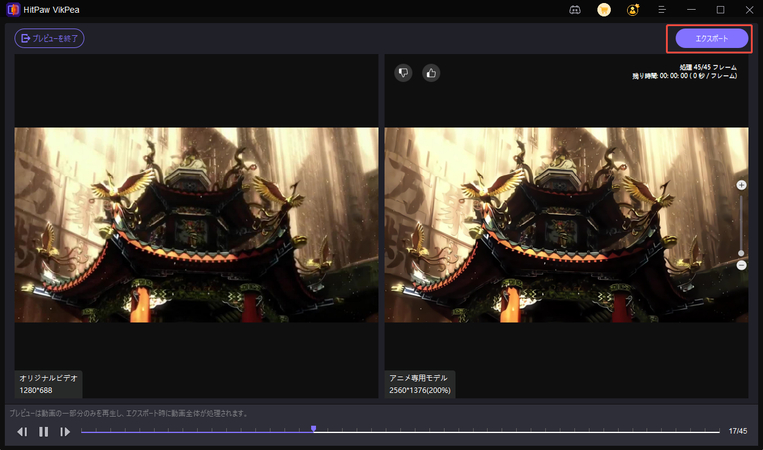
Task: Minimize the HitPaw VikPea window
Action: click(691, 10)
